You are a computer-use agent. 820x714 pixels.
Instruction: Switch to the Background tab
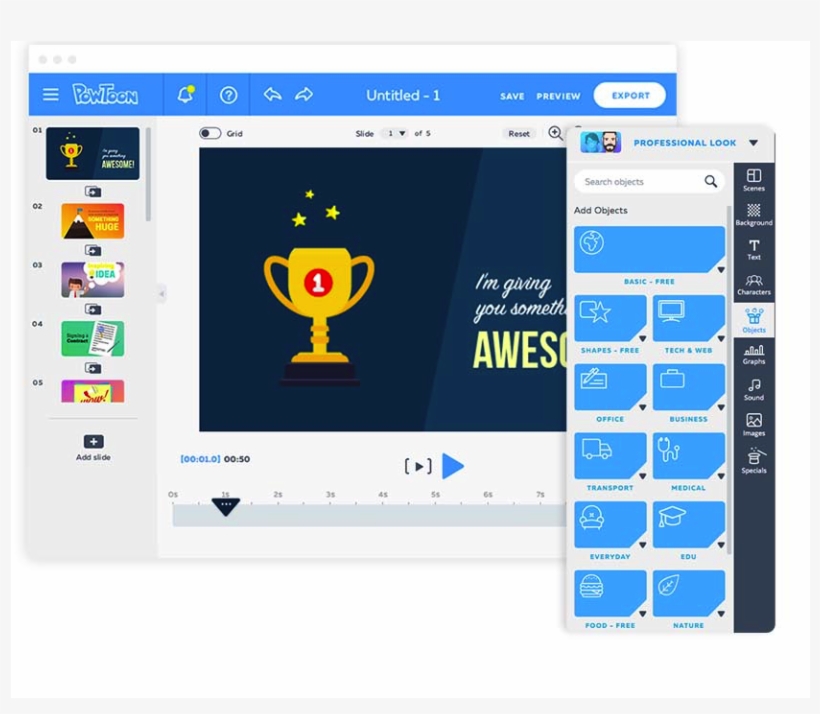(754, 215)
